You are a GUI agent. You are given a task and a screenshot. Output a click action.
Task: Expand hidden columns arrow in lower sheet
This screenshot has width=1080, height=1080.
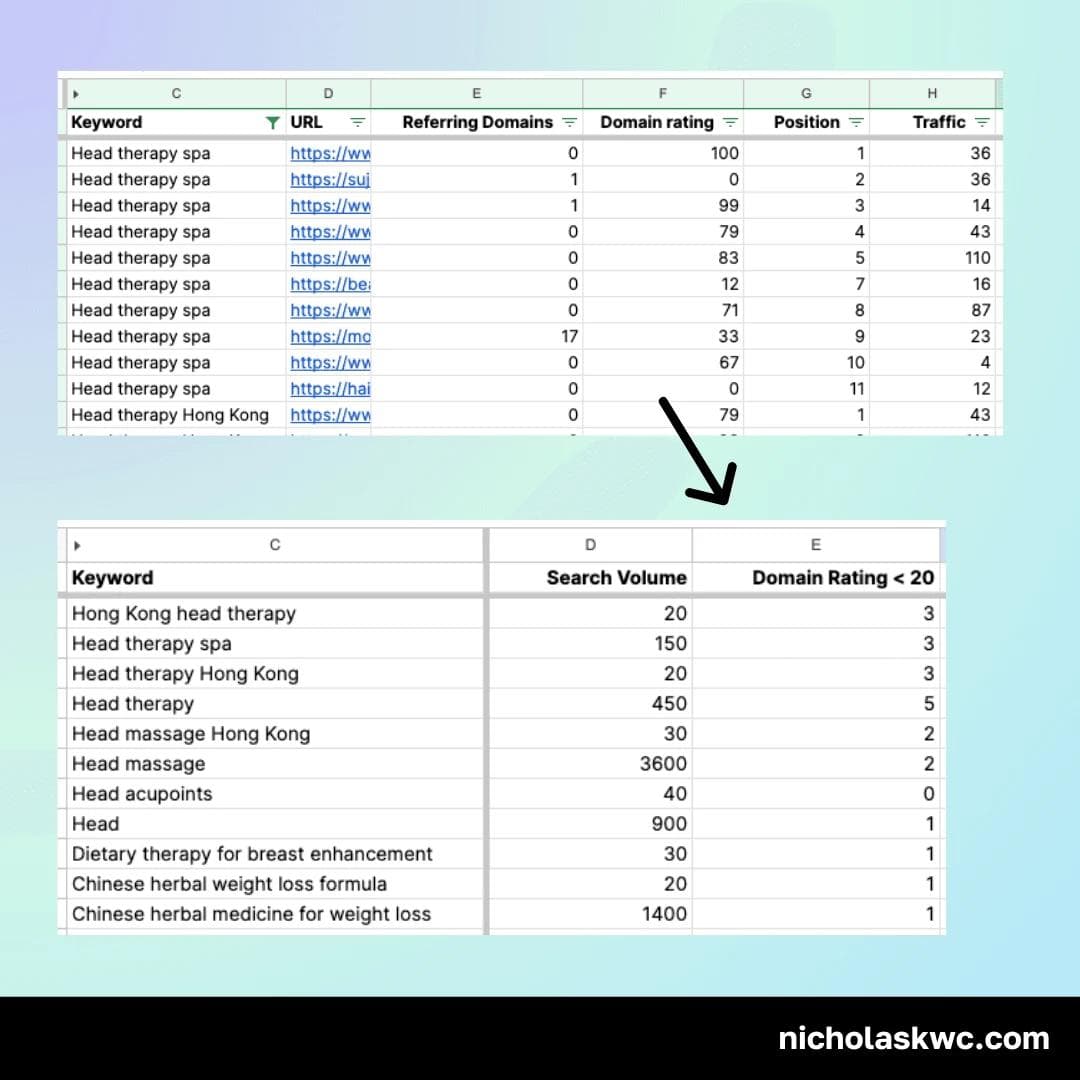(x=76, y=545)
